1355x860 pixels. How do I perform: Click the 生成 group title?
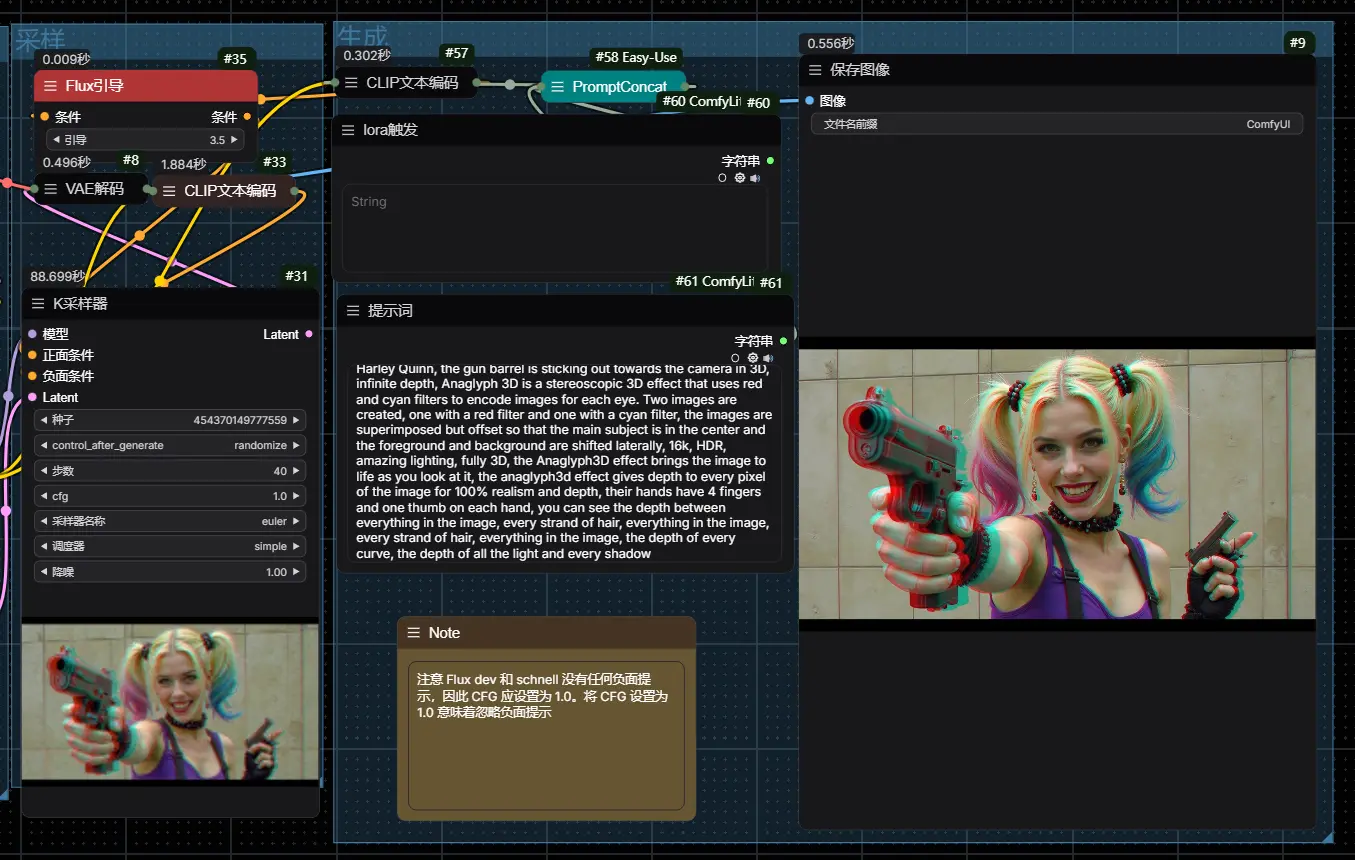tap(362, 39)
